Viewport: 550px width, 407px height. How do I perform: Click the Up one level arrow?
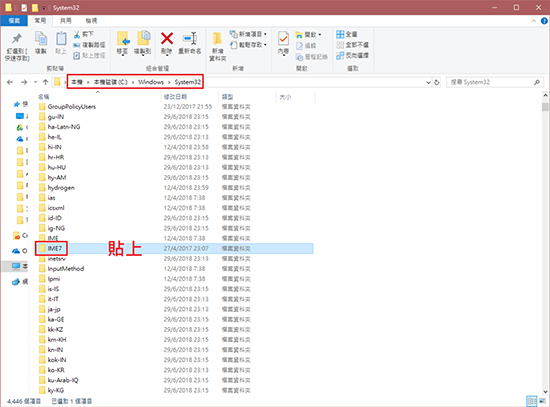[45, 82]
